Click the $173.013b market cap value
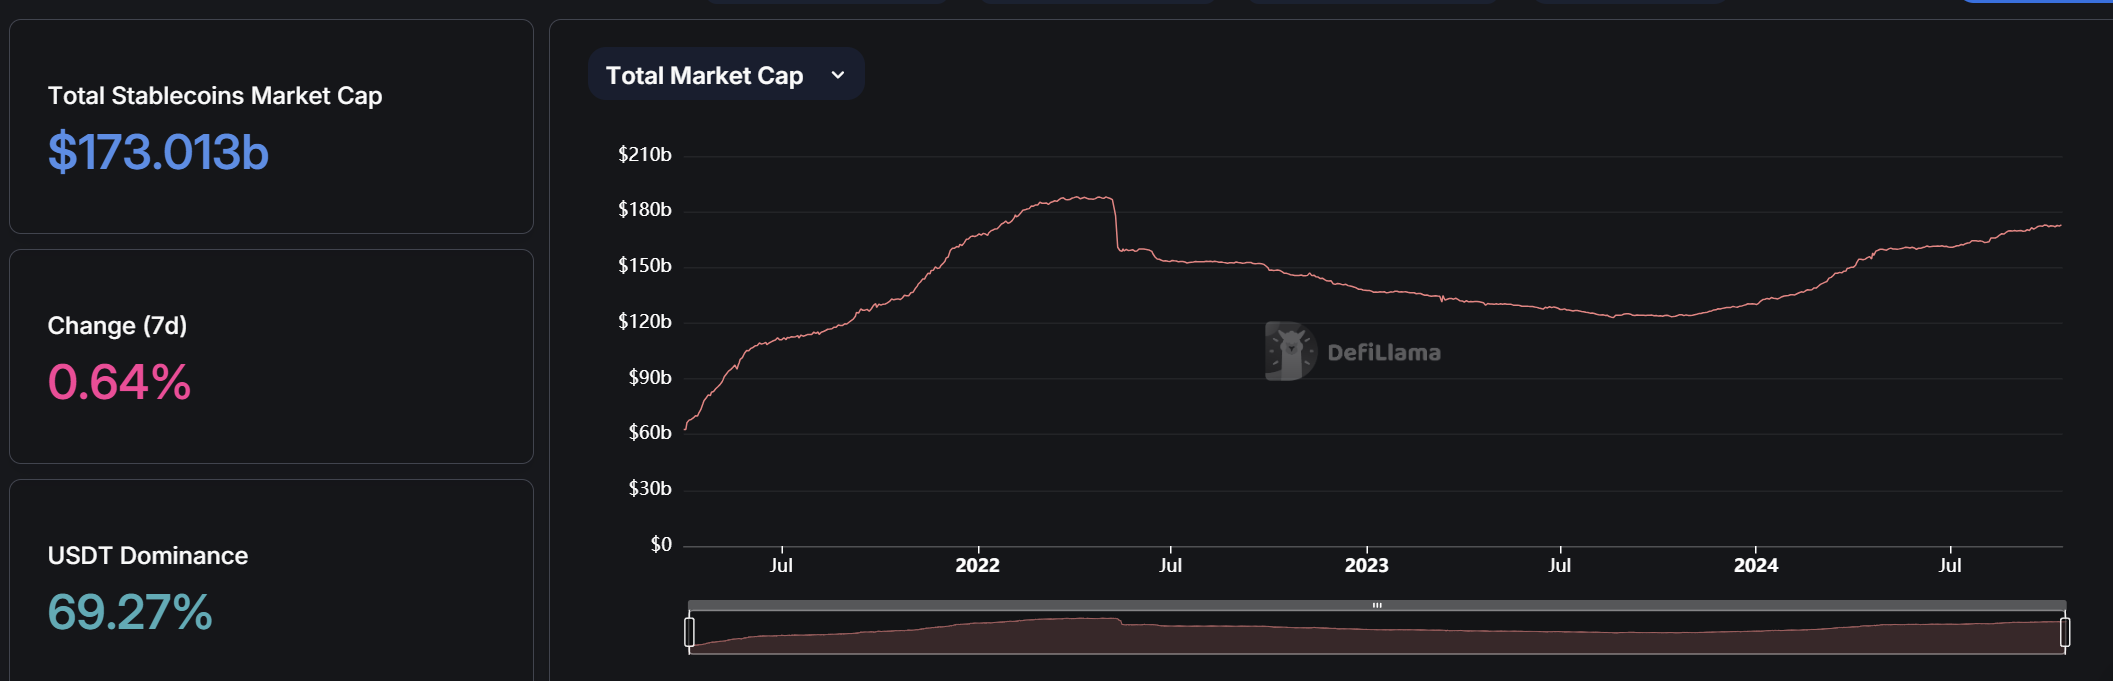Screen dimensions: 2113x681 158,153
